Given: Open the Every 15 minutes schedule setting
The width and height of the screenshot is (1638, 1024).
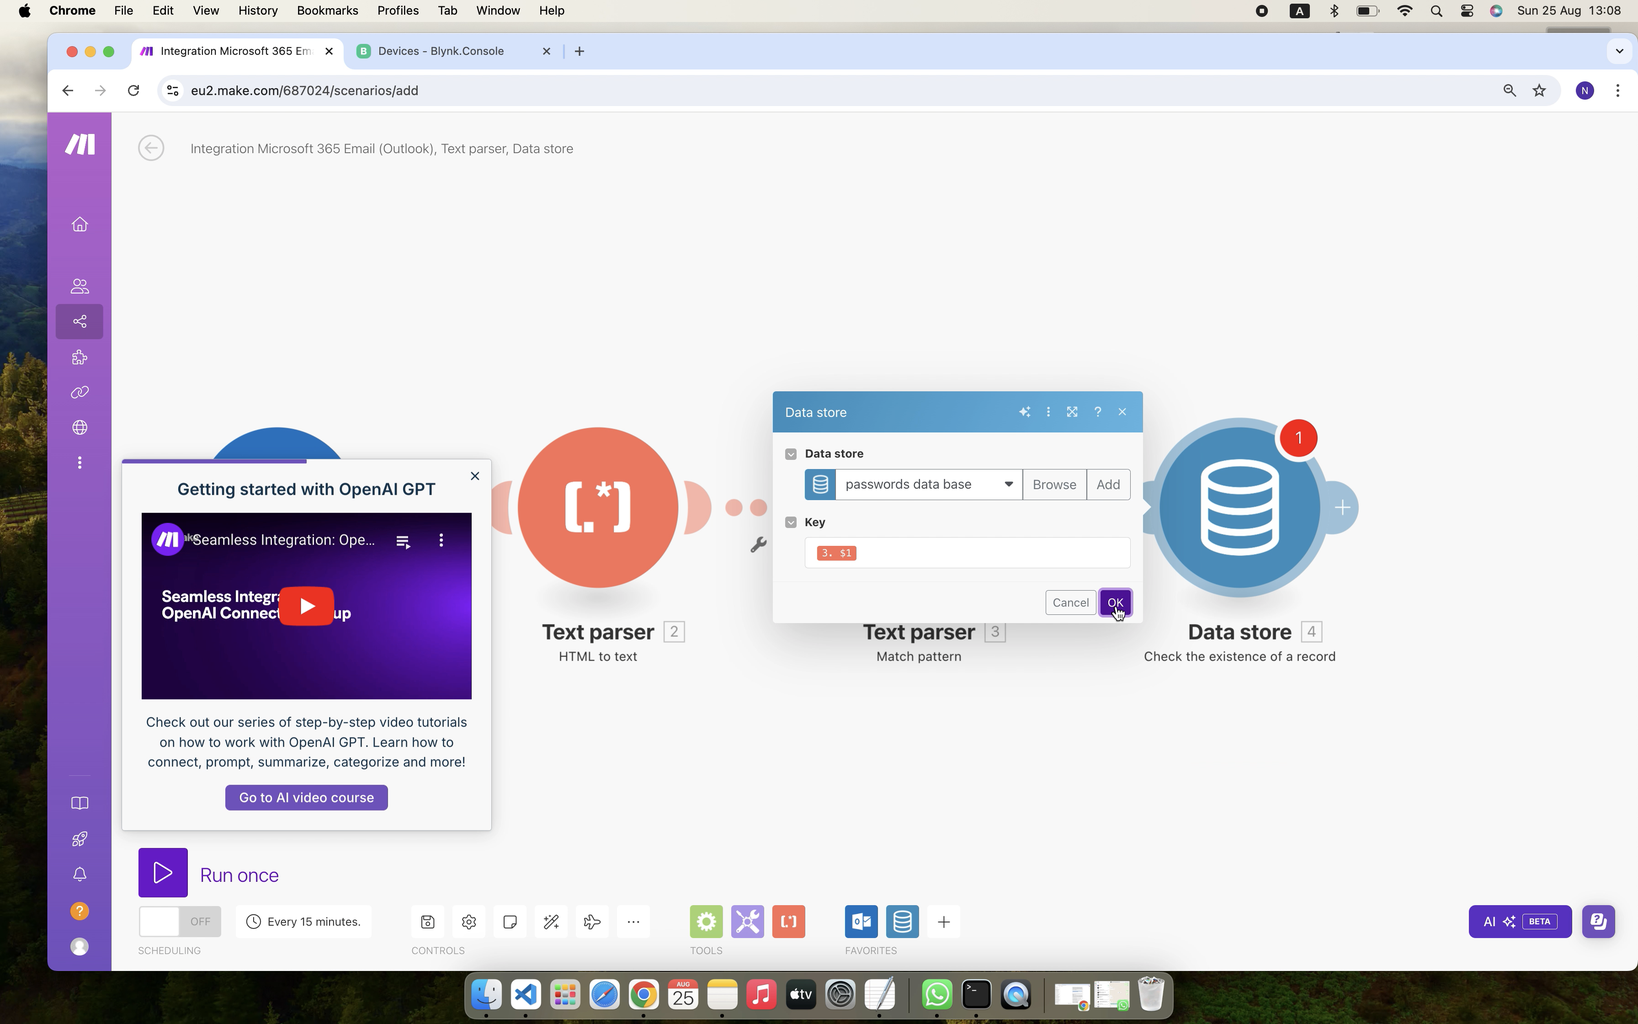Looking at the screenshot, I should pos(304,922).
